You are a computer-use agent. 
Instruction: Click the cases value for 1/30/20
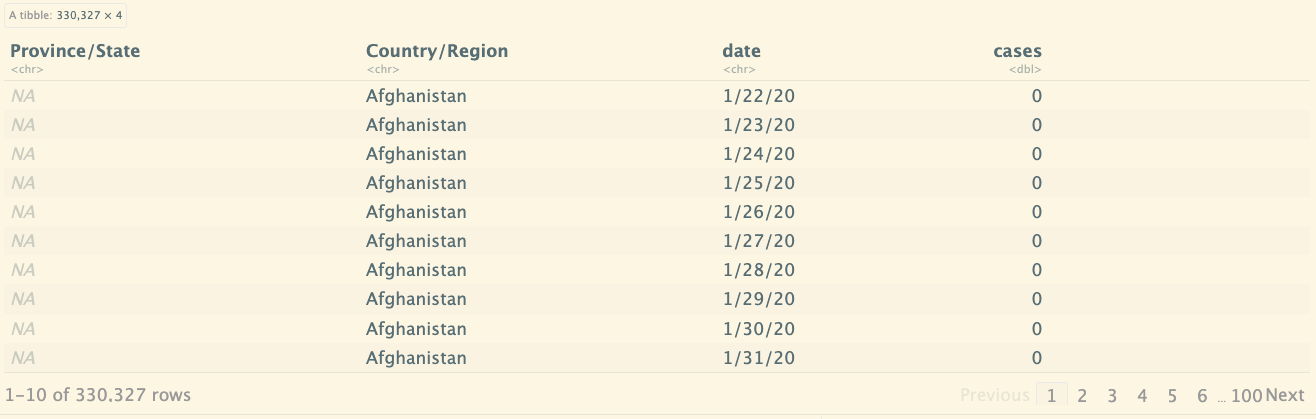coord(1037,328)
